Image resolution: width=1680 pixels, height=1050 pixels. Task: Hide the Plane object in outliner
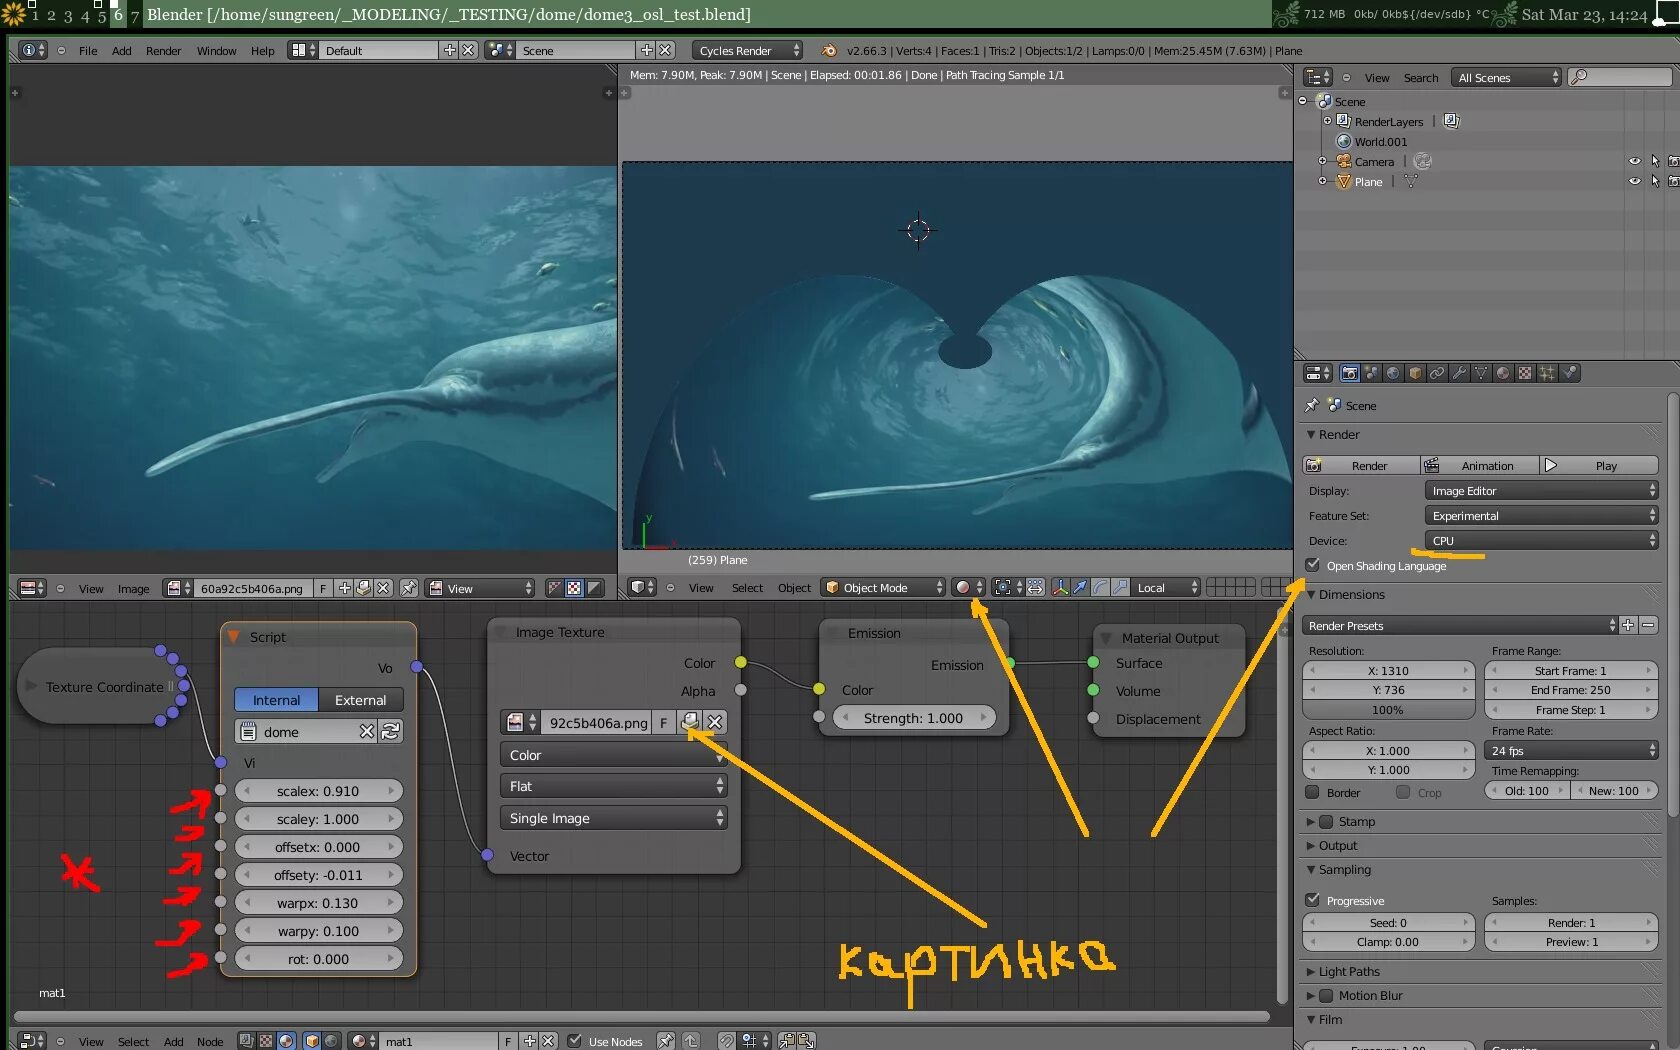[1634, 182]
